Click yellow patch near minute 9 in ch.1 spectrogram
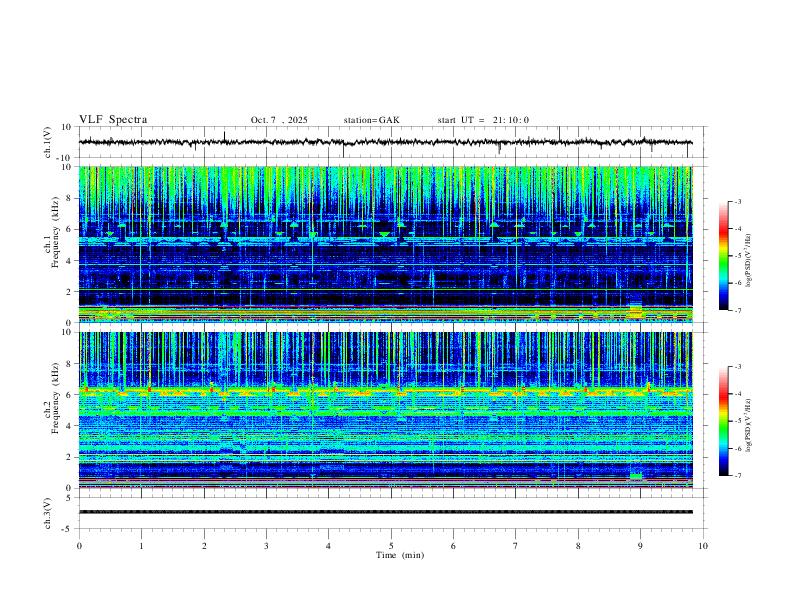792x612 pixels. [x=635, y=310]
